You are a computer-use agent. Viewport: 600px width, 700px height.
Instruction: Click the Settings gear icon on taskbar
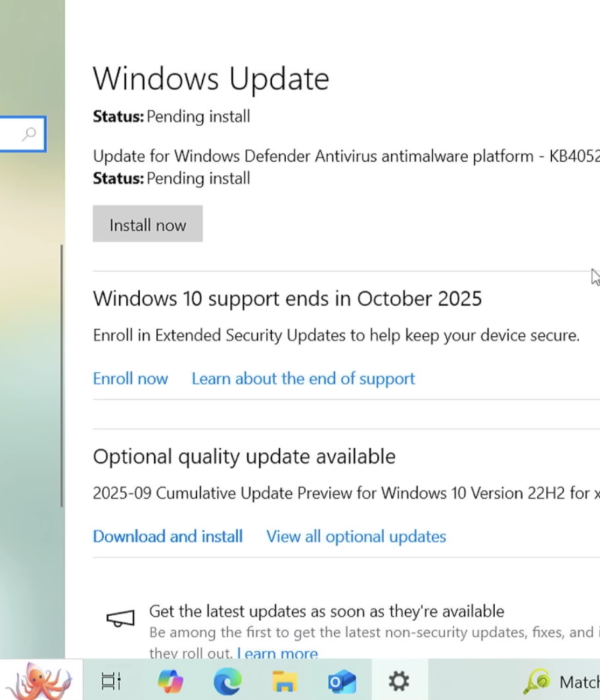[399, 682]
